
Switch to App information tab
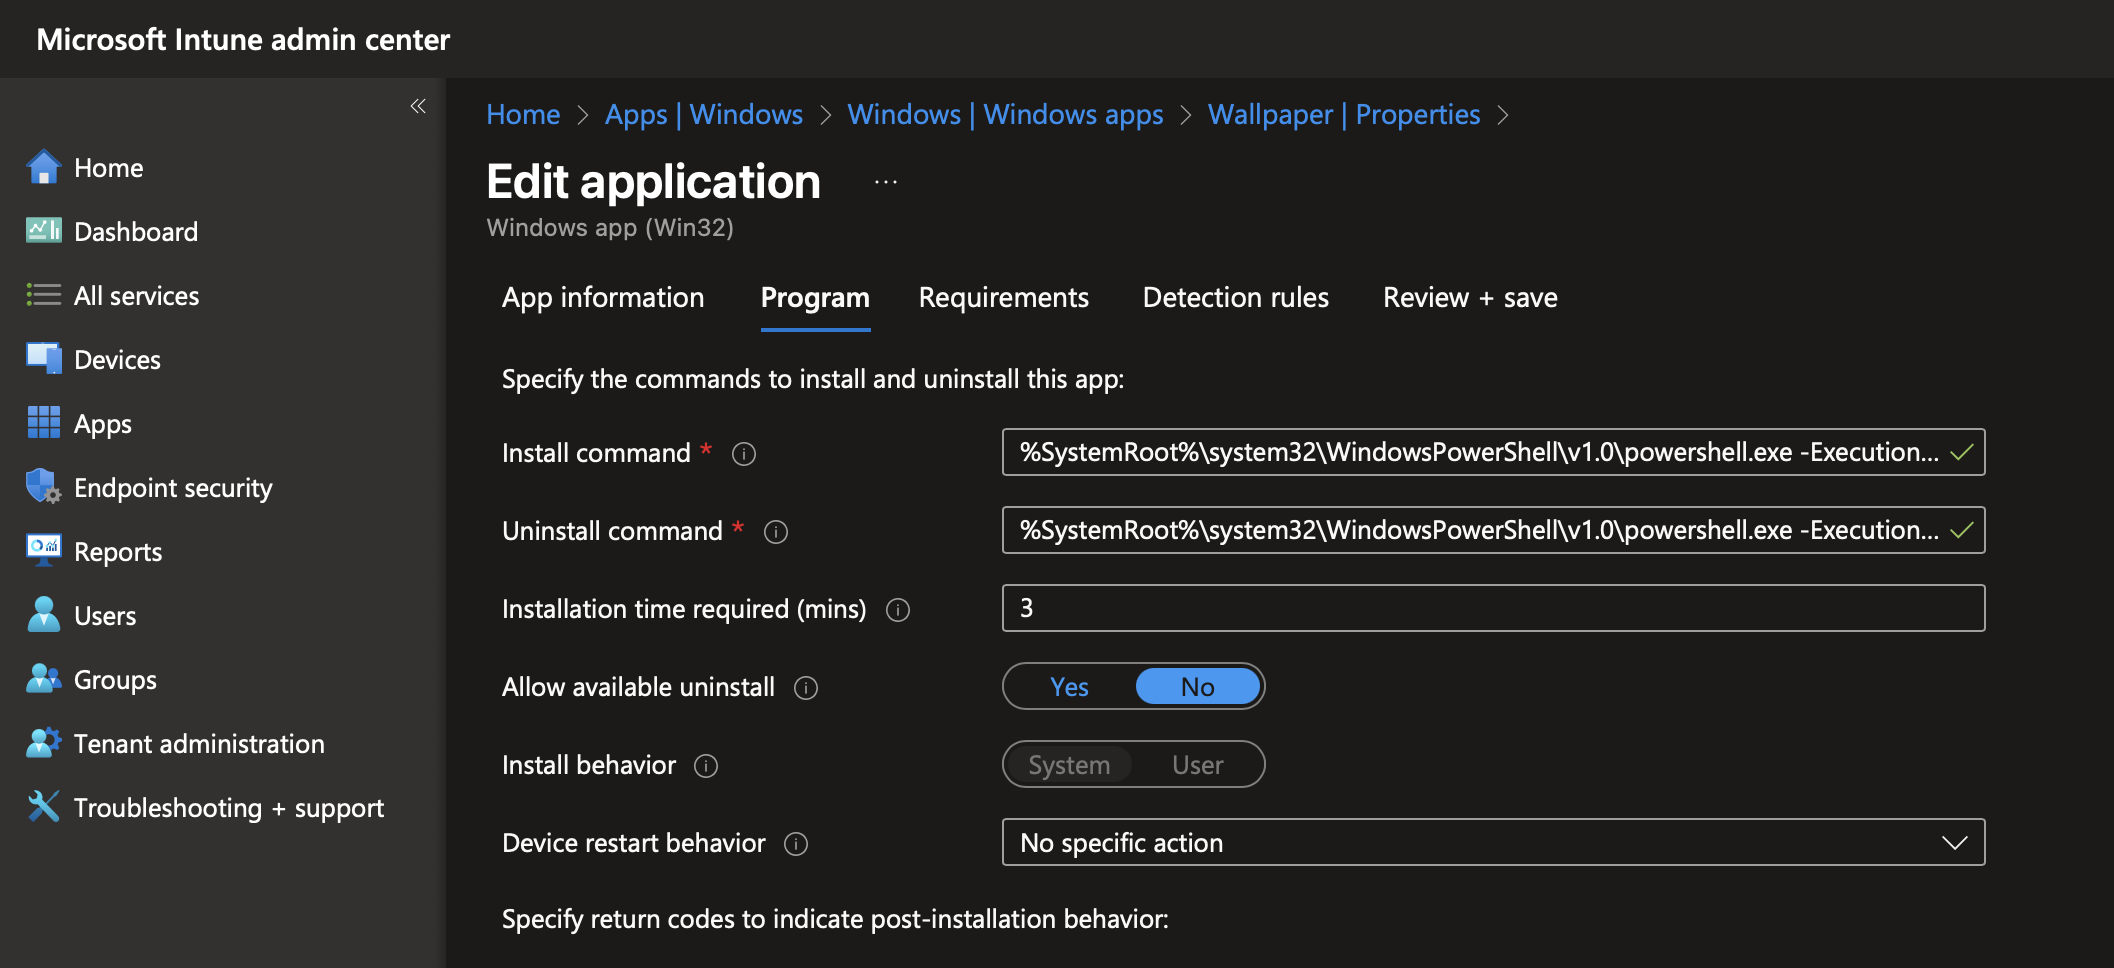point(603,298)
